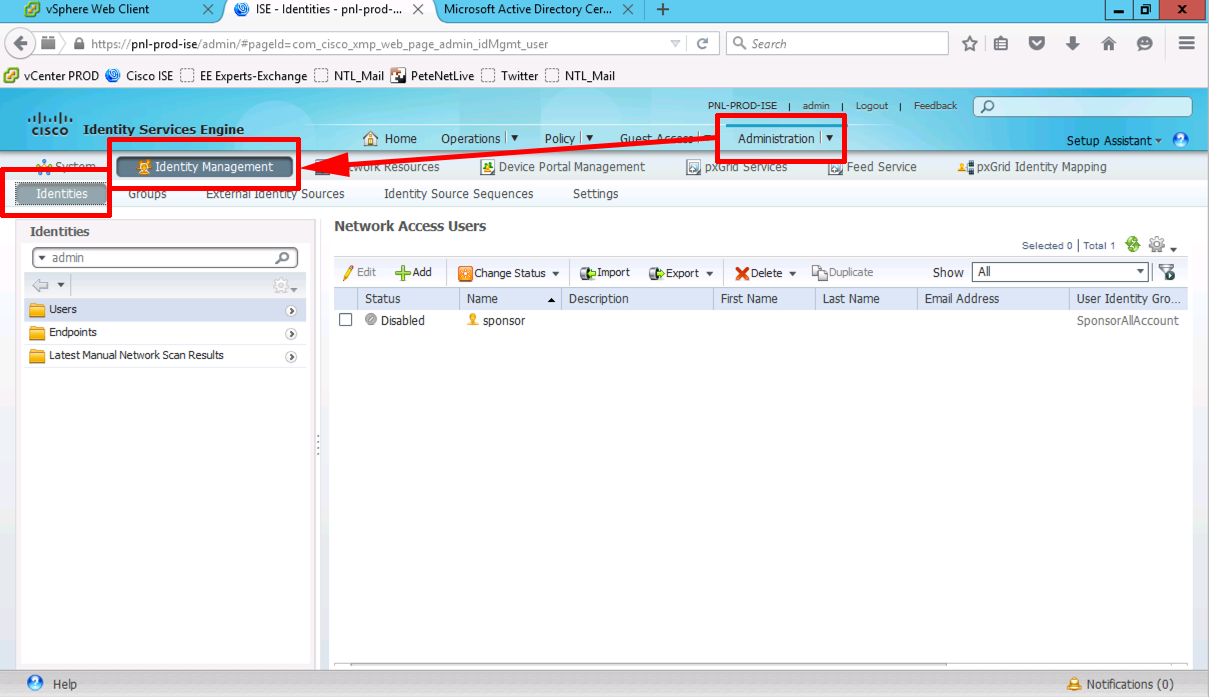Open the Operations menu

[480, 139]
